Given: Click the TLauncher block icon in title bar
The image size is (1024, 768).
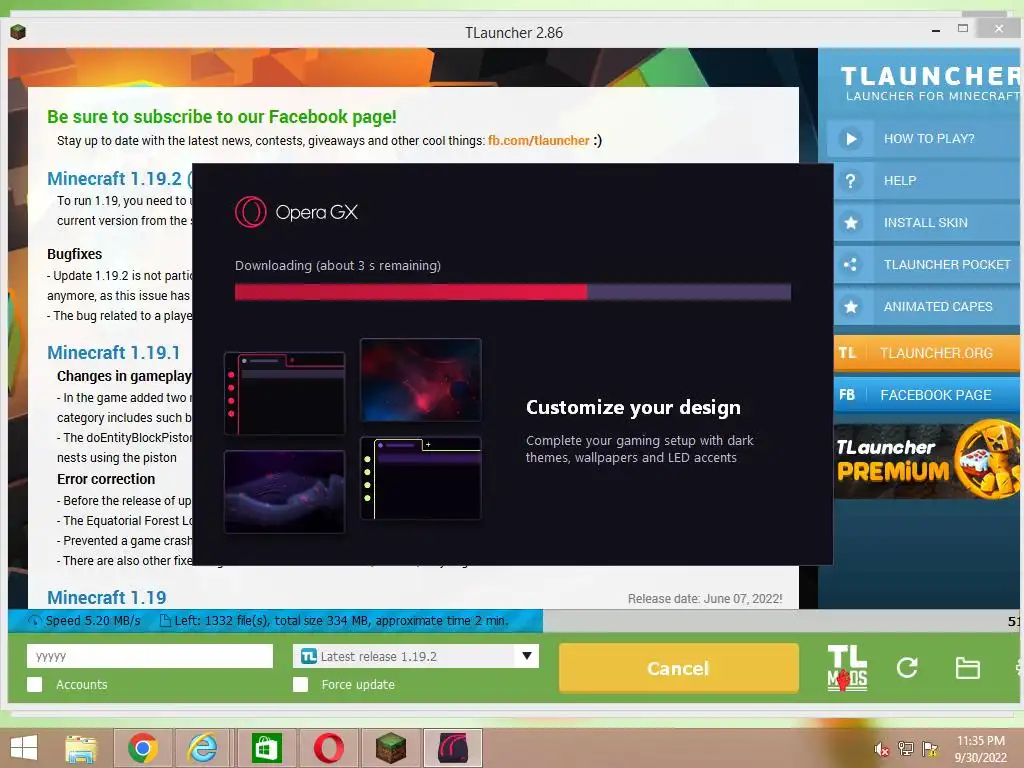Looking at the screenshot, I should point(18,32).
